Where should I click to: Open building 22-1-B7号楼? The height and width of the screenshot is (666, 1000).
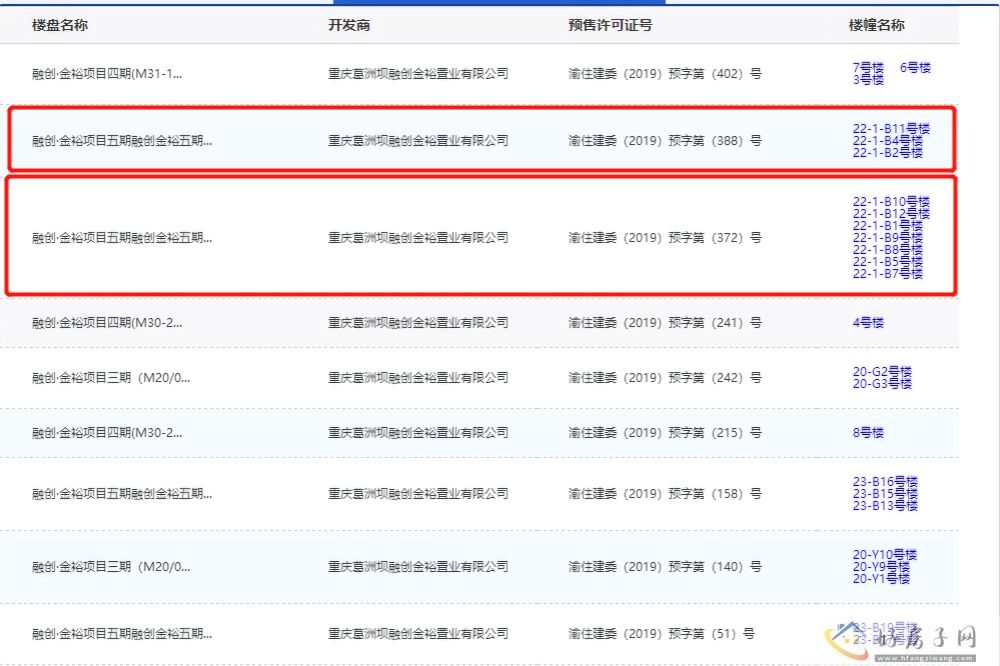click(888, 274)
